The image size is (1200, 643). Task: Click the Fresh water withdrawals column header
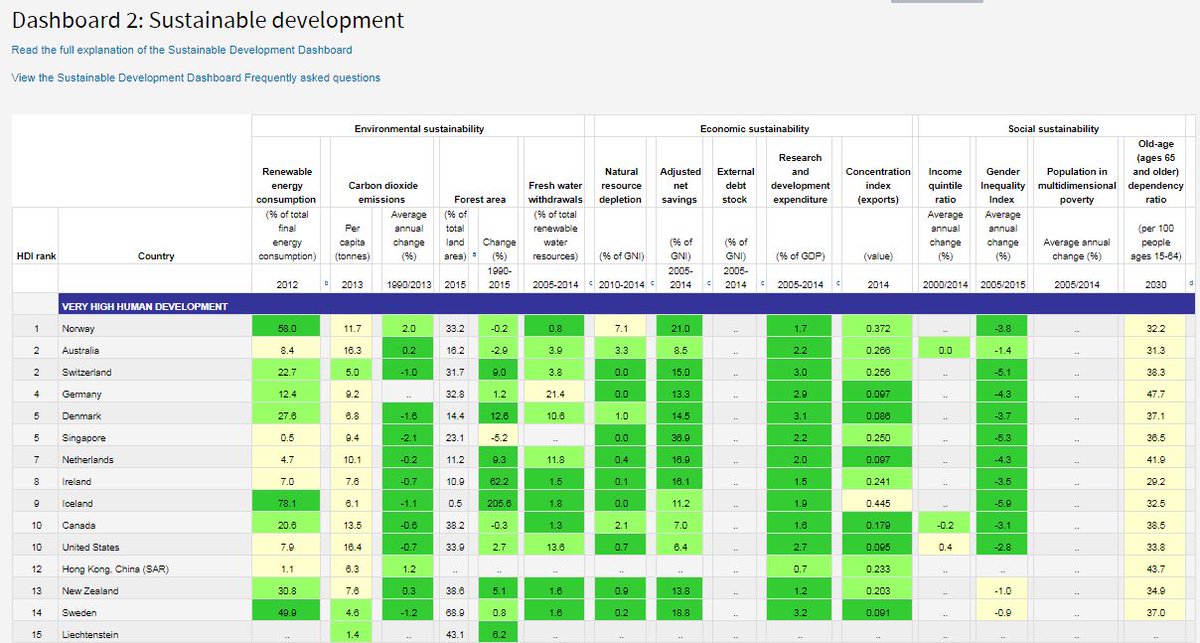(x=555, y=193)
